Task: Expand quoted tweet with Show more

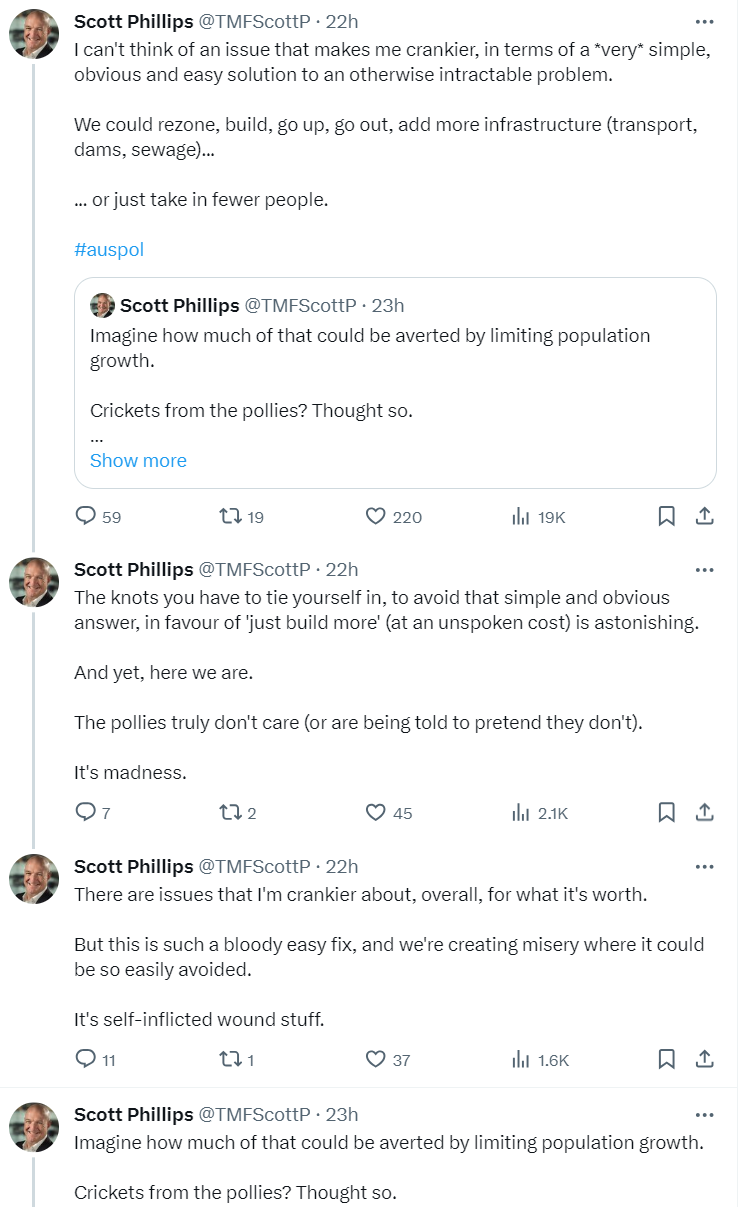Action: point(138,461)
